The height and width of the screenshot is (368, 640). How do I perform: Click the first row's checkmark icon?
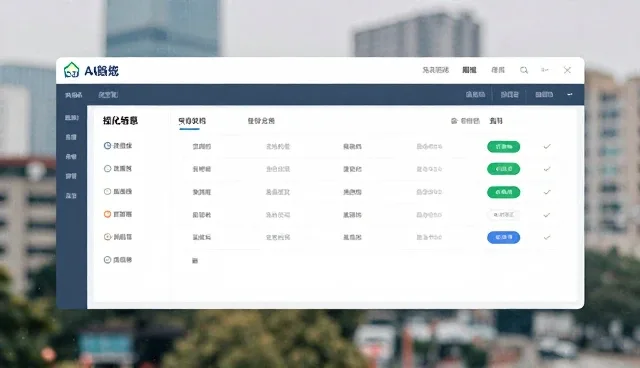point(547,146)
